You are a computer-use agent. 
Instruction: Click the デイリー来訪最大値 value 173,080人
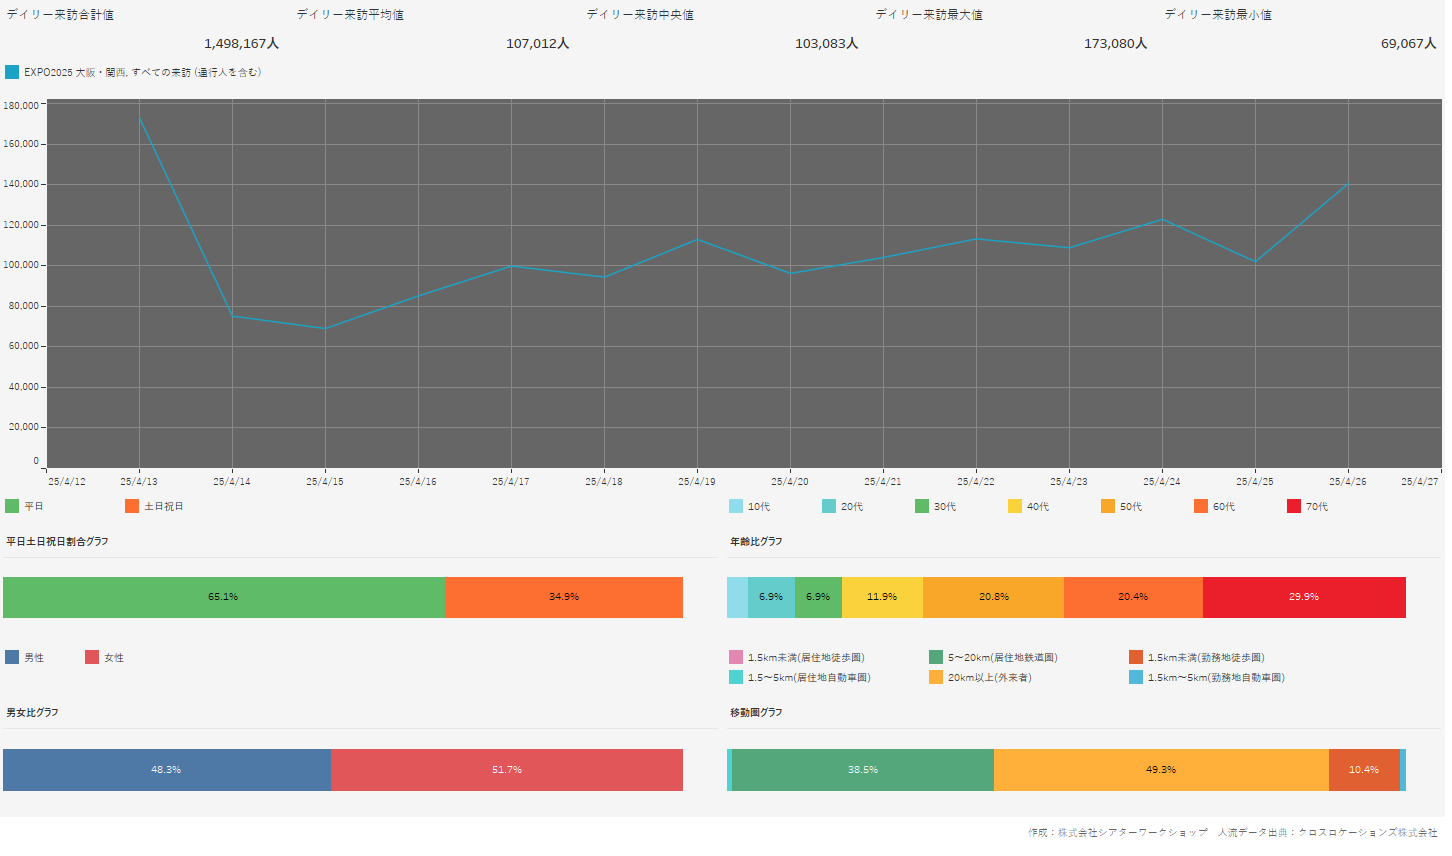[x=1115, y=44]
